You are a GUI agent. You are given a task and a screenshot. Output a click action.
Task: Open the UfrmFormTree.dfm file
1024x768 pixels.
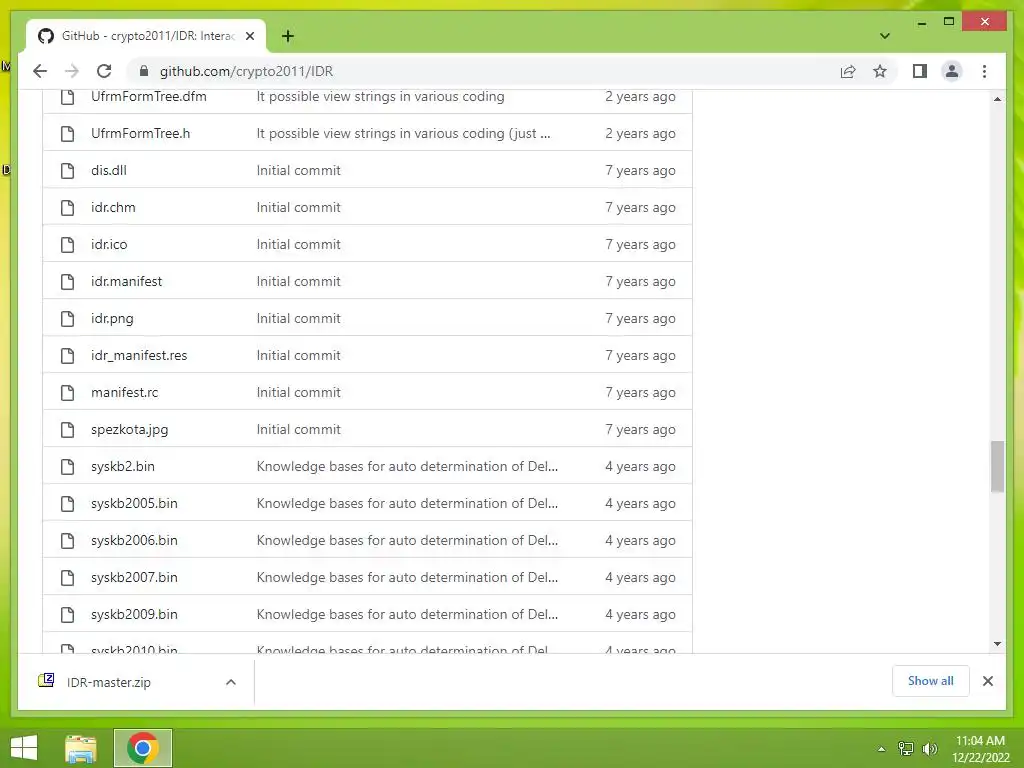pos(149,97)
